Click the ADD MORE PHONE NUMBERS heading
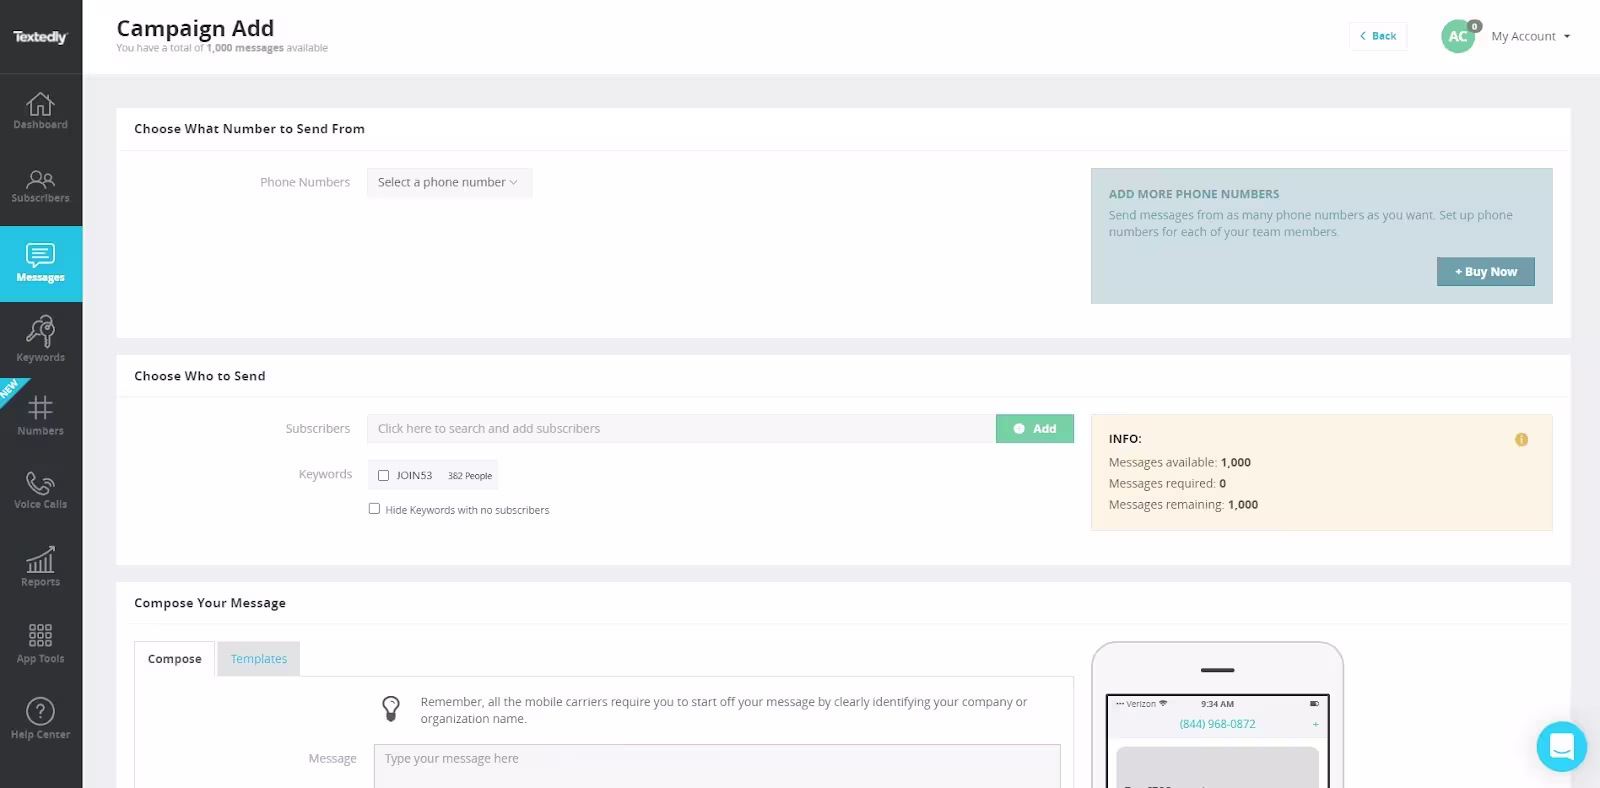 coord(1194,194)
